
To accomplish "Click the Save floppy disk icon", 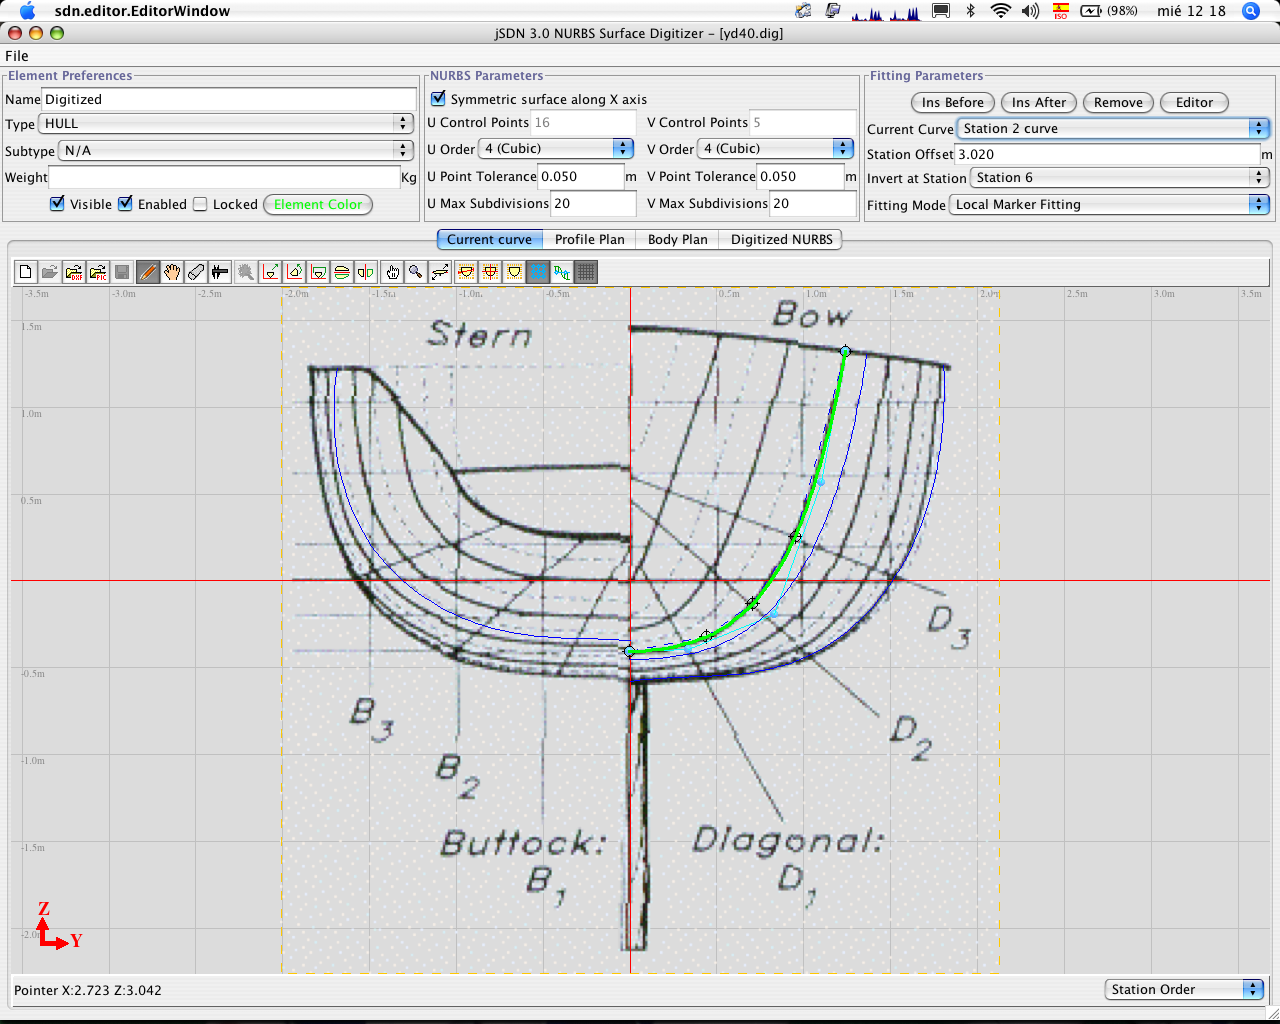I will pos(122,272).
